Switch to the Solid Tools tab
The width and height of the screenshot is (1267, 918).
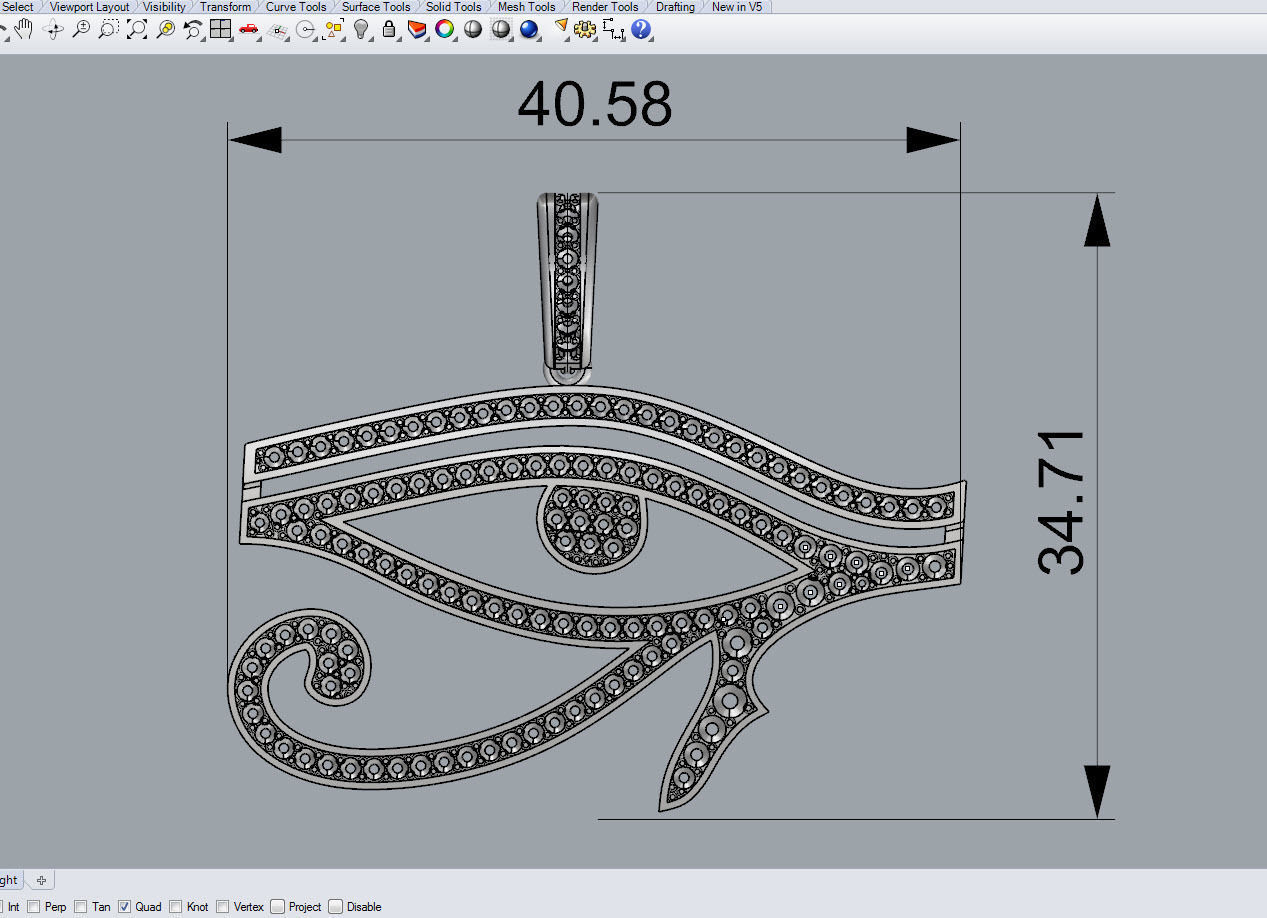pos(454,7)
